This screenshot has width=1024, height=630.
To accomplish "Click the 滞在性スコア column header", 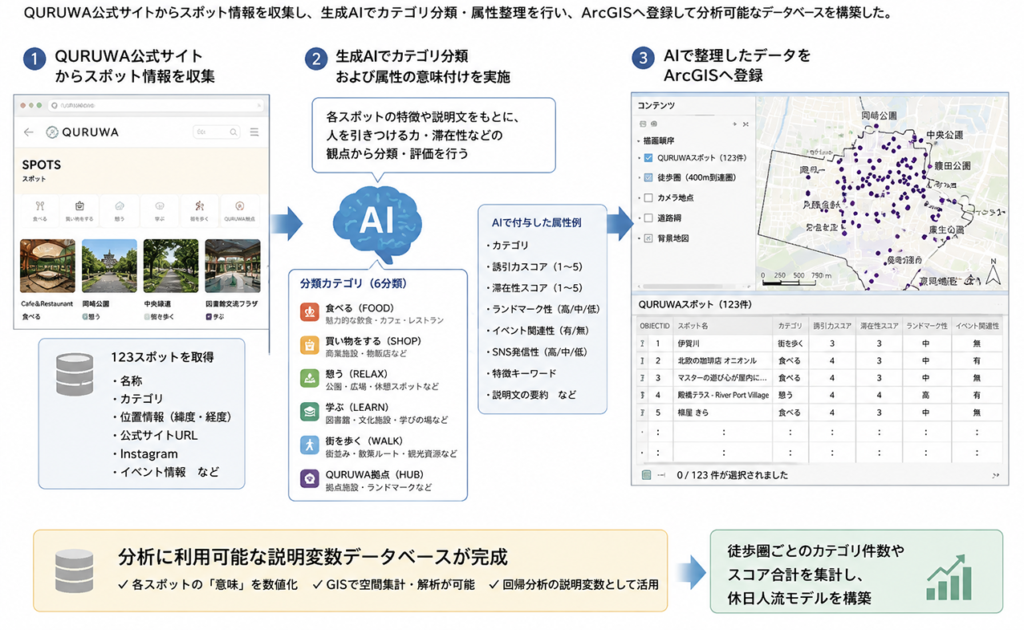I will [878, 325].
